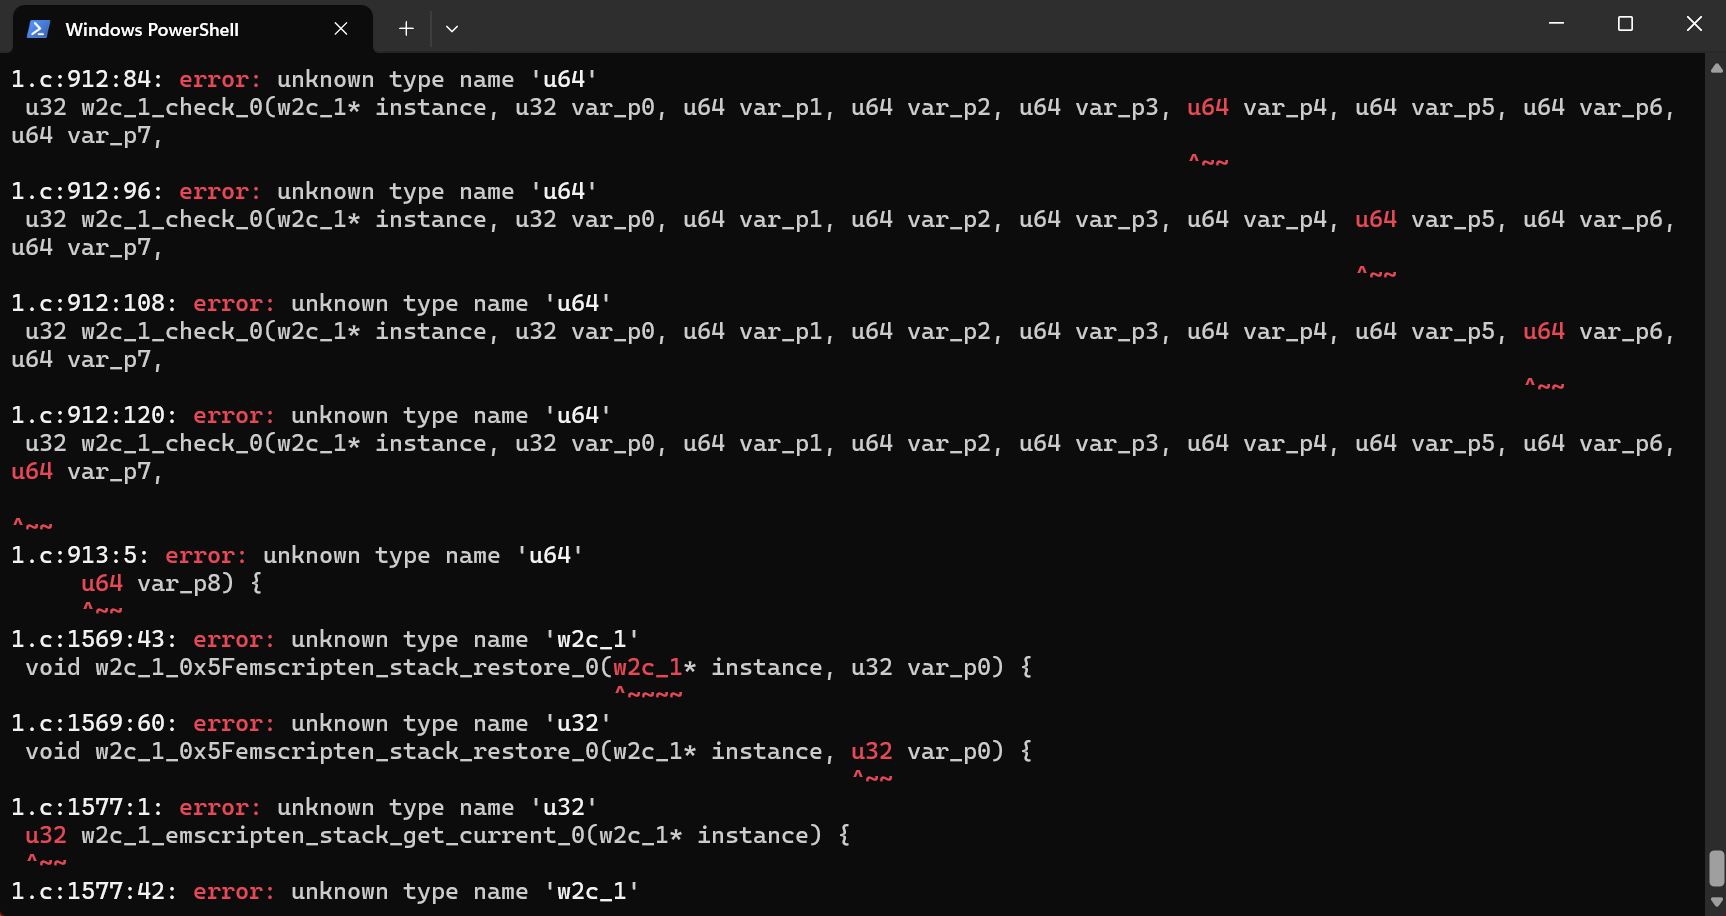Click the red 'w2c_1' in the stack_restore line

[x=647, y=668]
